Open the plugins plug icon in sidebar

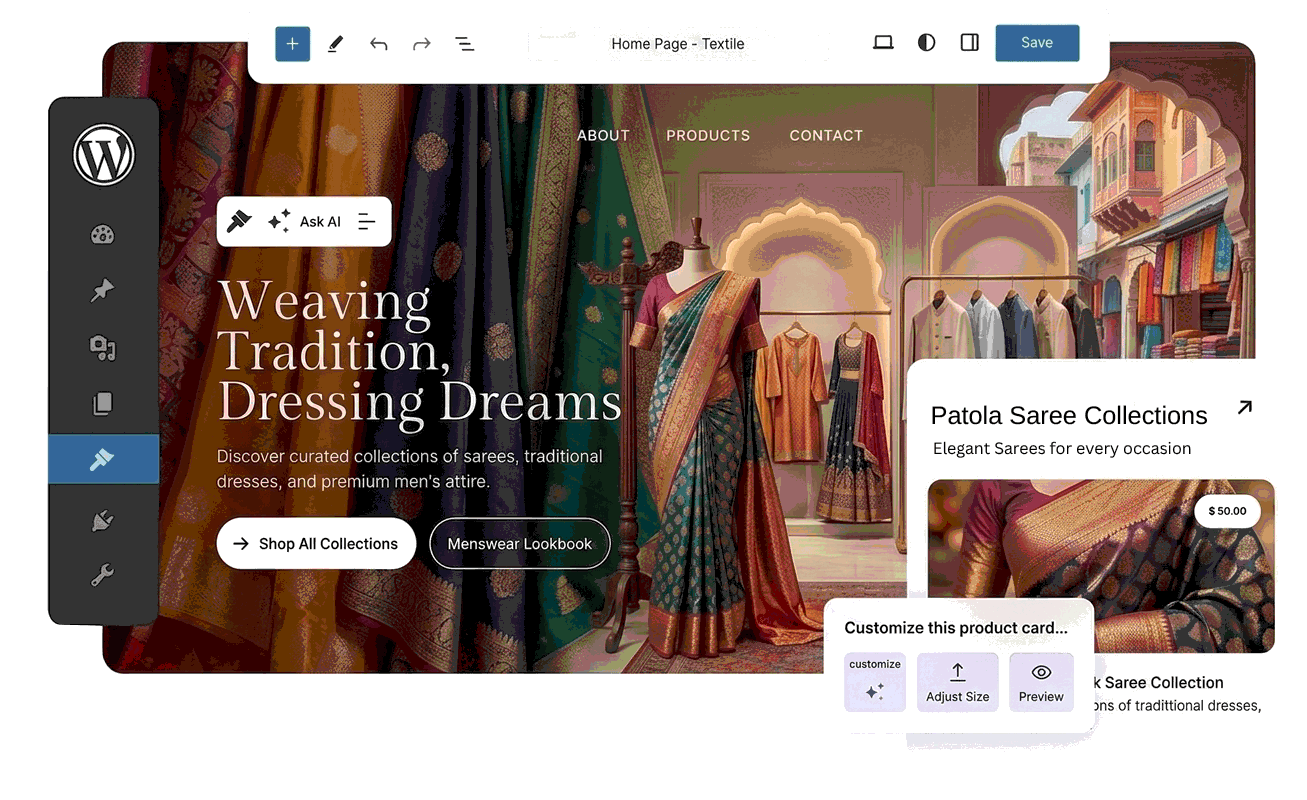(x=102, y=520)
